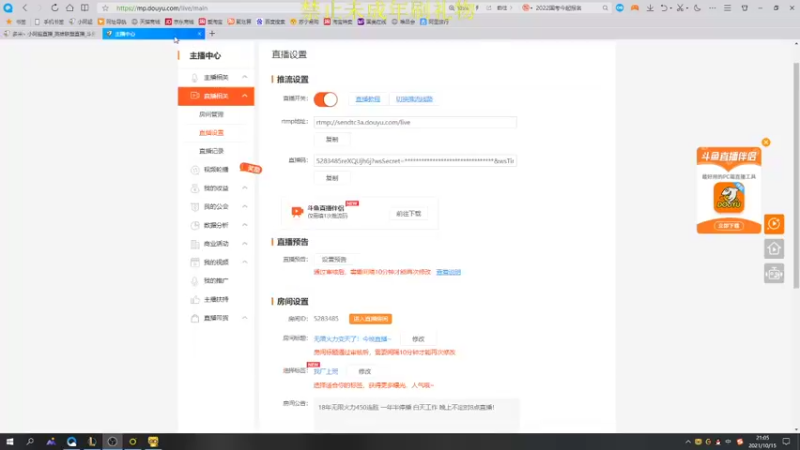
Task: Expand the 我的公会 section chevron
Action: click(244, 207)
